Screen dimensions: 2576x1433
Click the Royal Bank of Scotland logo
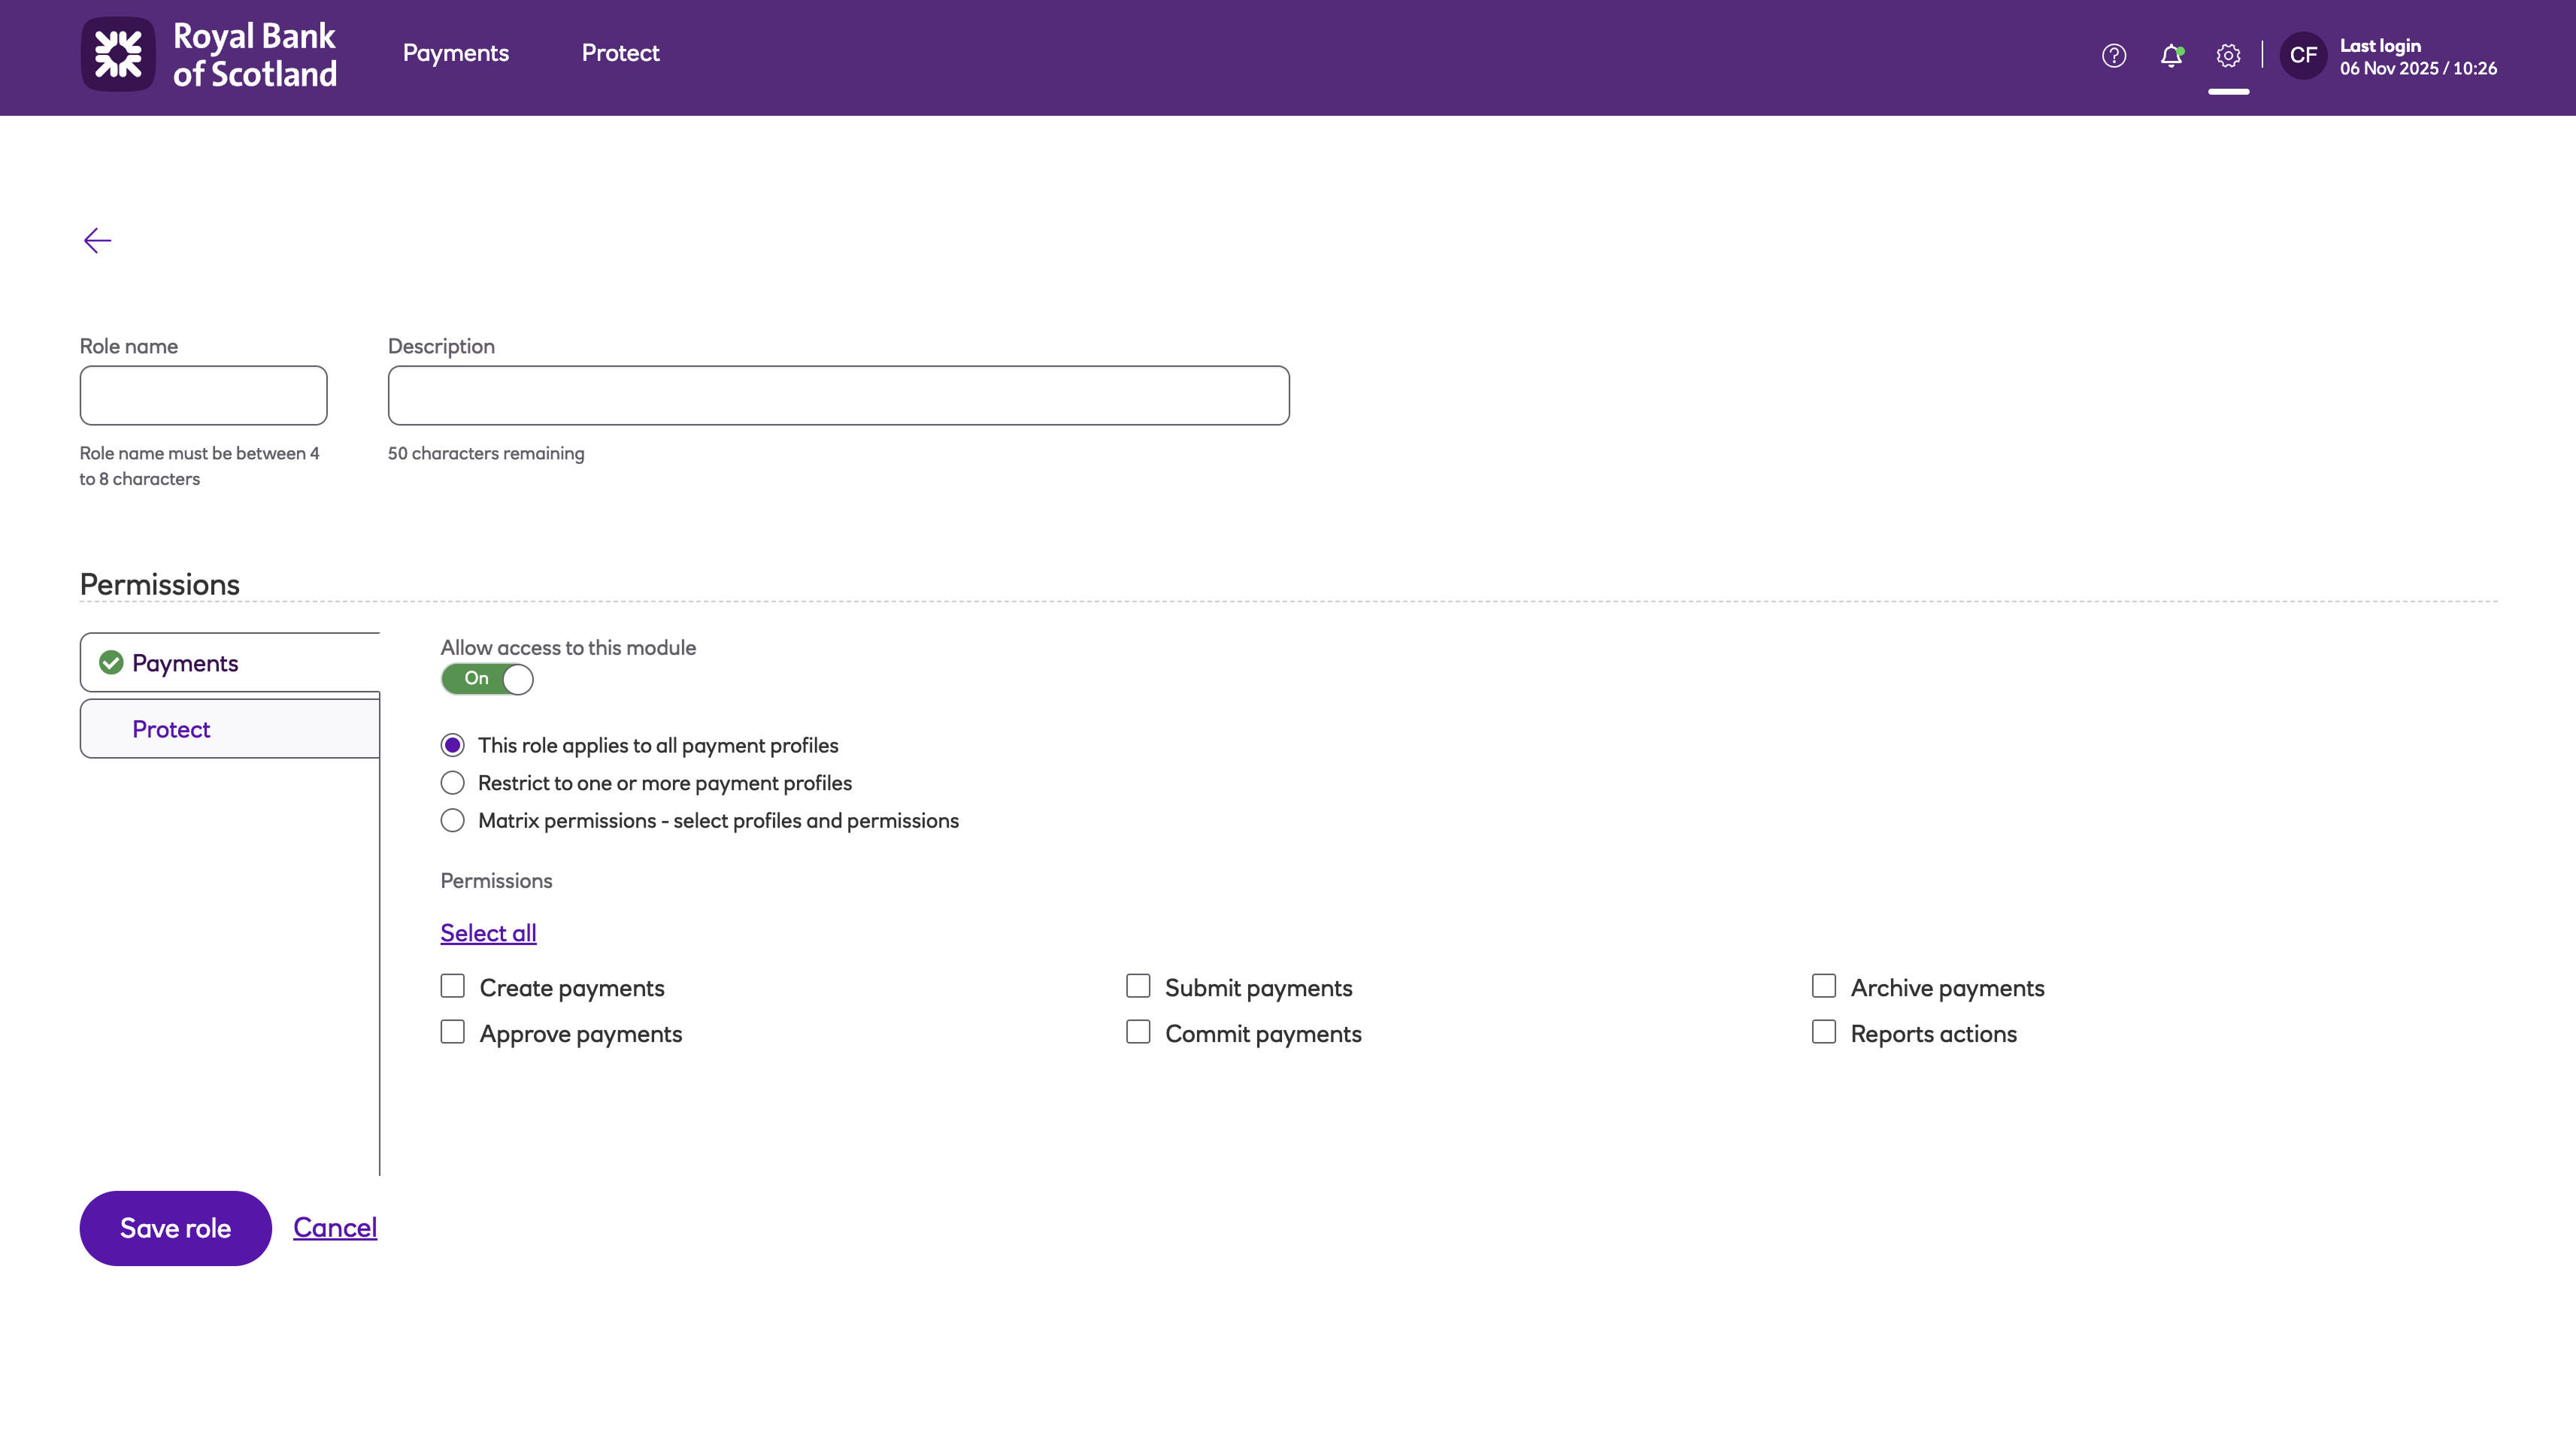[209, 55]
